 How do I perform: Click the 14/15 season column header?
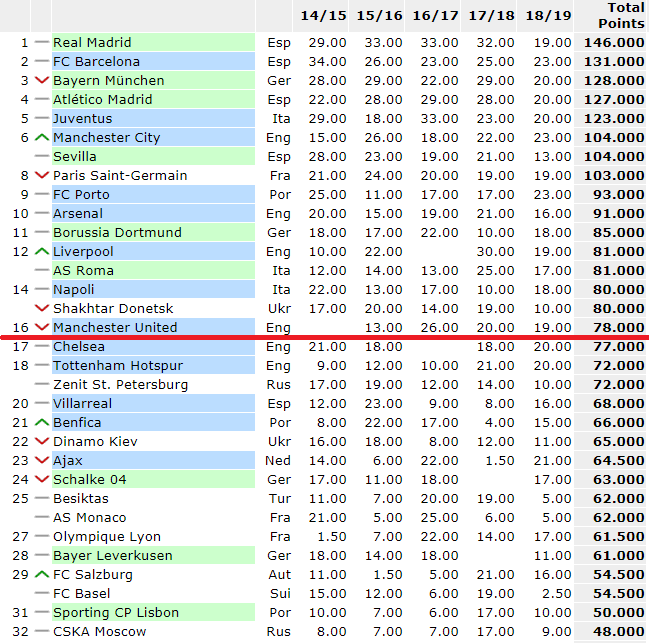323,16
